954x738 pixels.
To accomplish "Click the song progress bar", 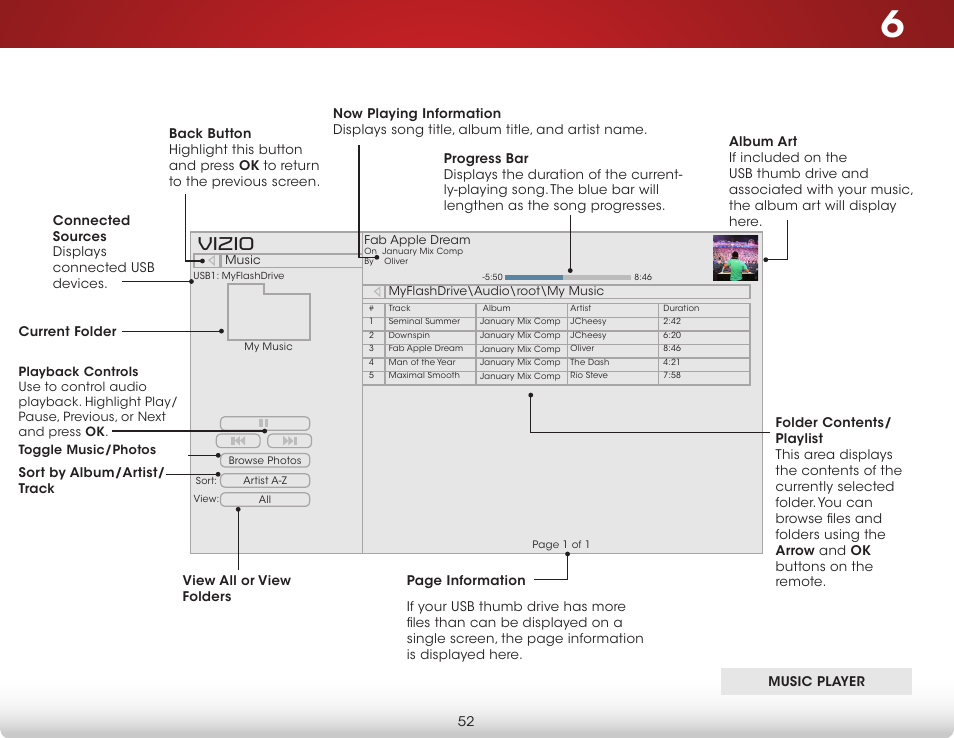I will point(568,277).
